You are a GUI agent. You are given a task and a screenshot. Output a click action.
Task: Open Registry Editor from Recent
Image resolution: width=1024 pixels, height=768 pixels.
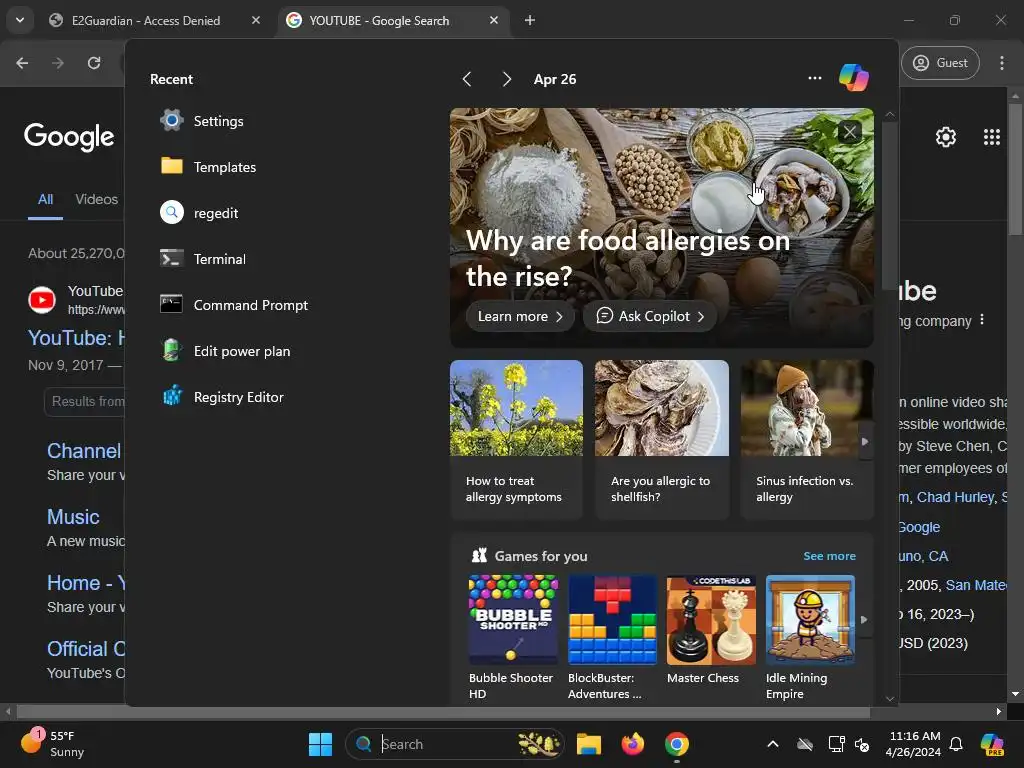tap(222, 397)
